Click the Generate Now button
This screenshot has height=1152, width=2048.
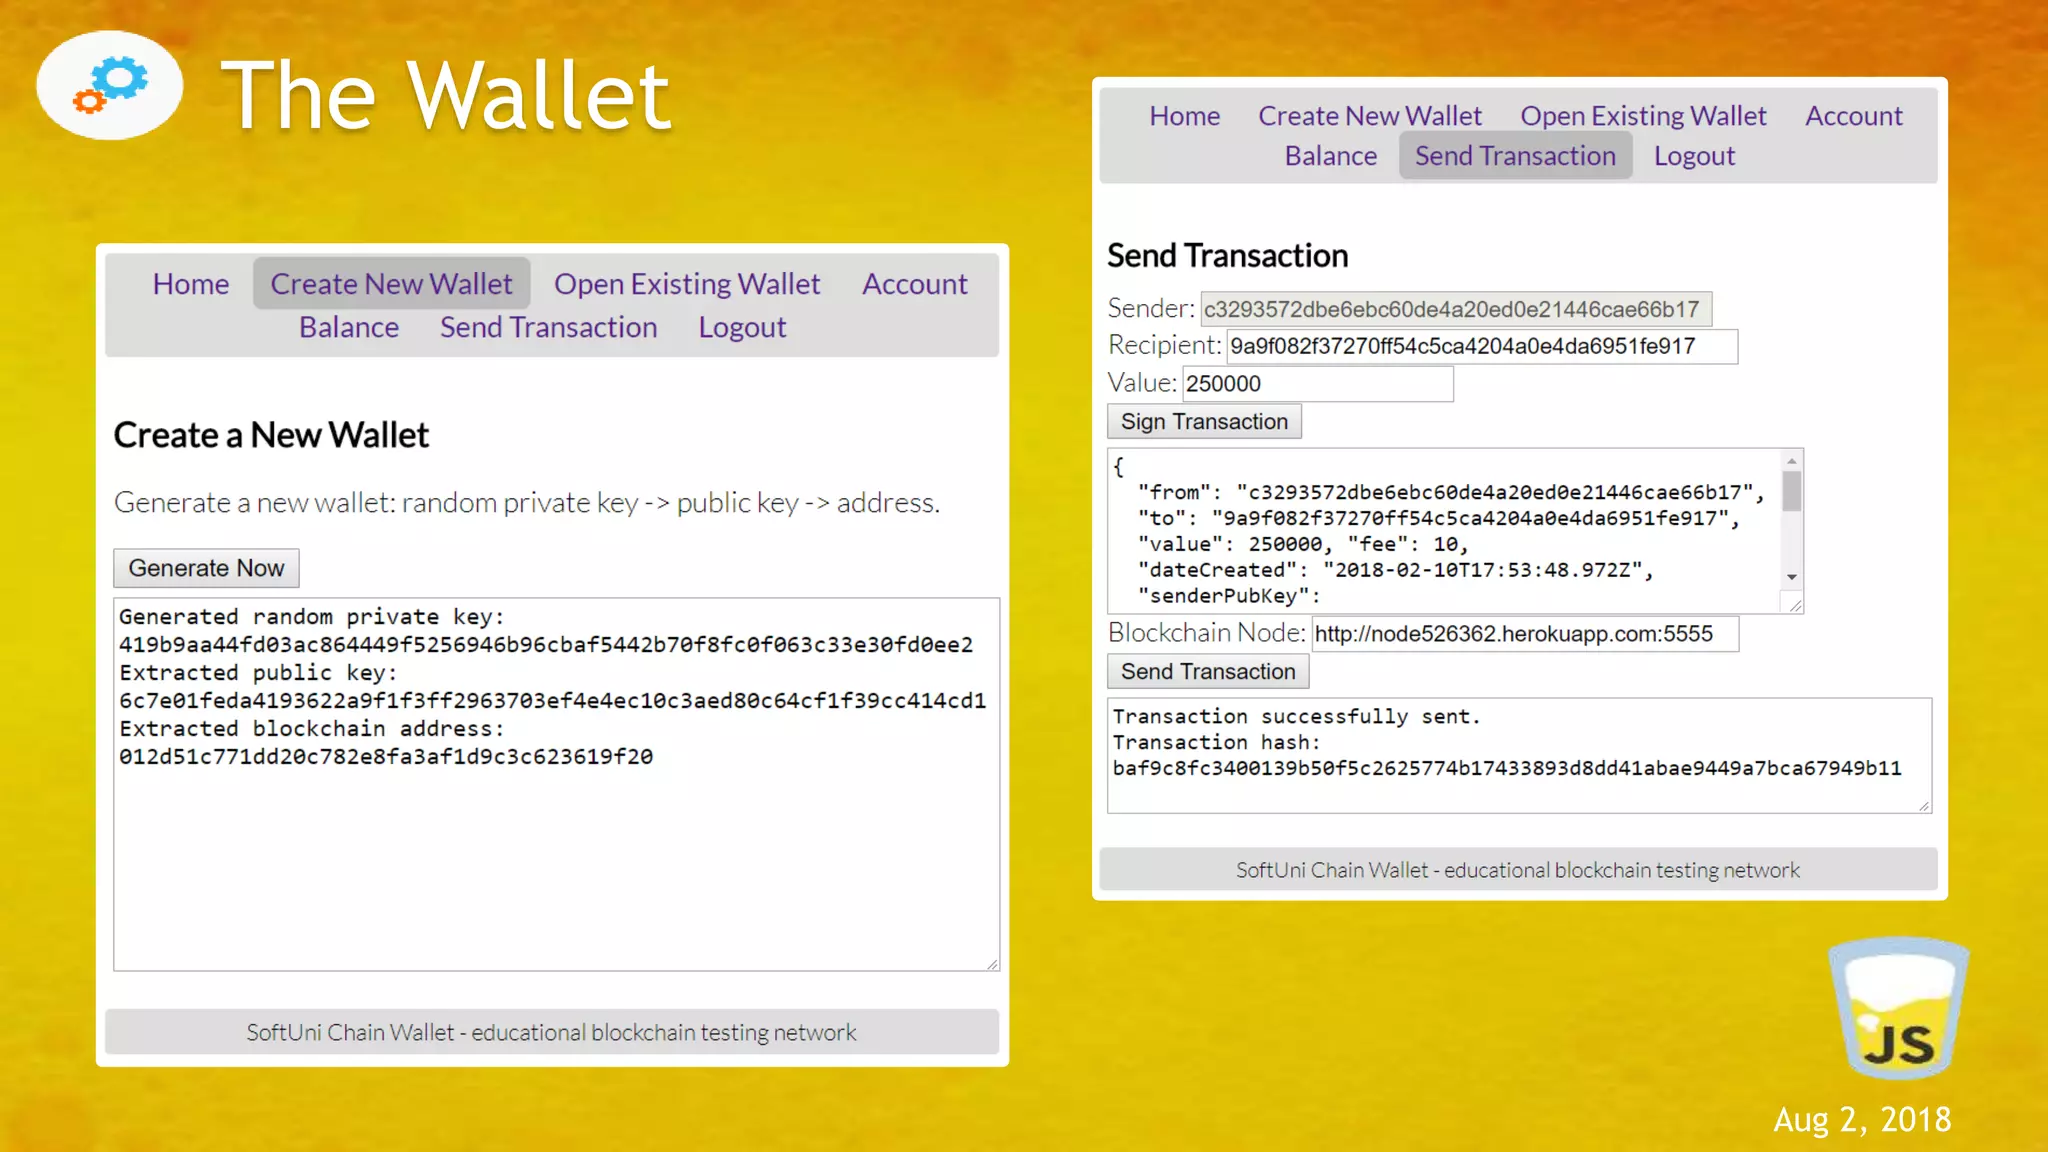[206, 568]
